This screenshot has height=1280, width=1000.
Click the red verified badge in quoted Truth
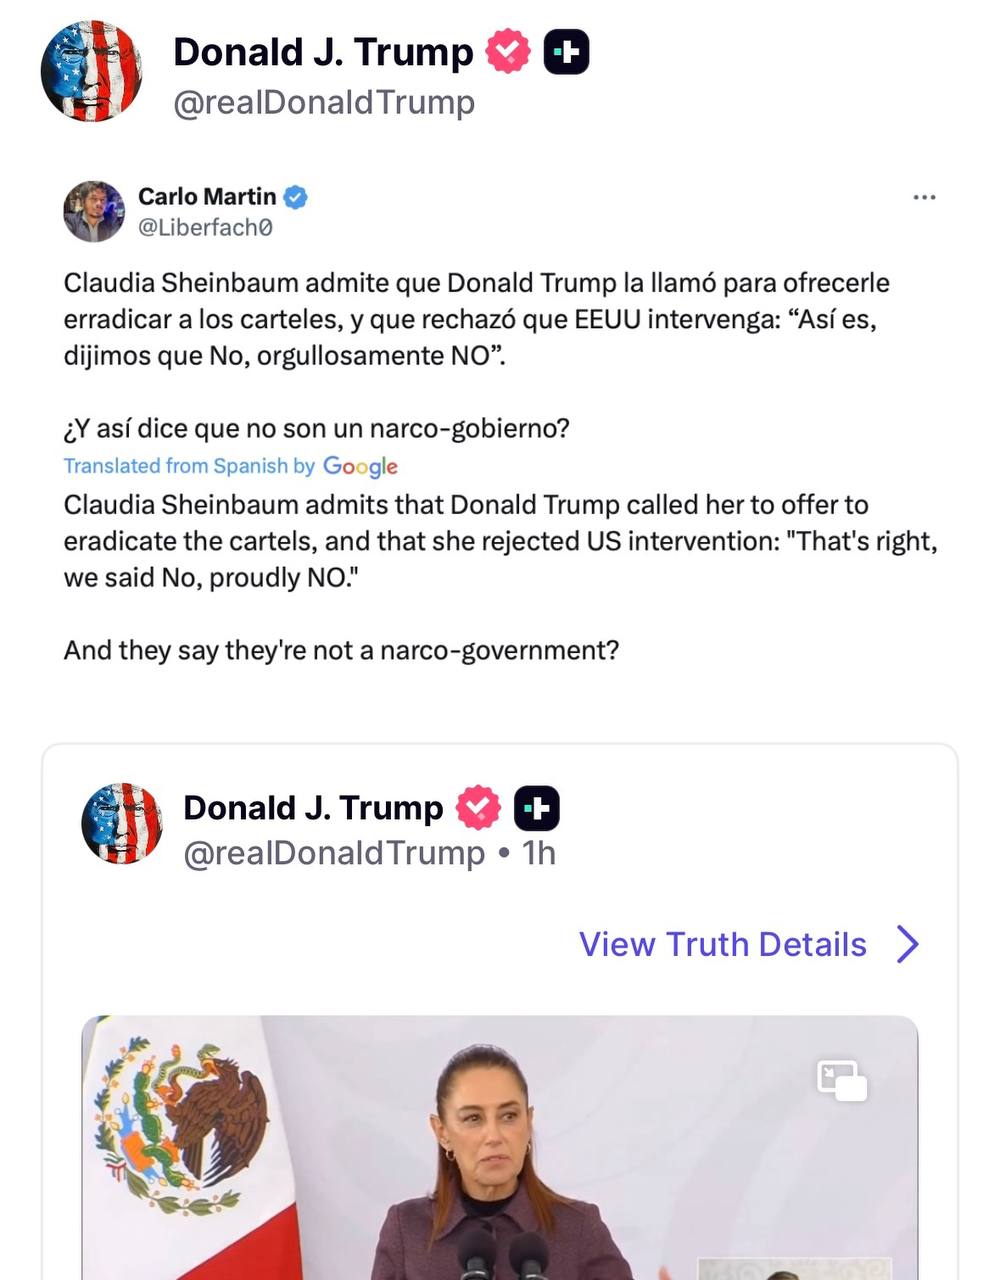coord(478,808)
